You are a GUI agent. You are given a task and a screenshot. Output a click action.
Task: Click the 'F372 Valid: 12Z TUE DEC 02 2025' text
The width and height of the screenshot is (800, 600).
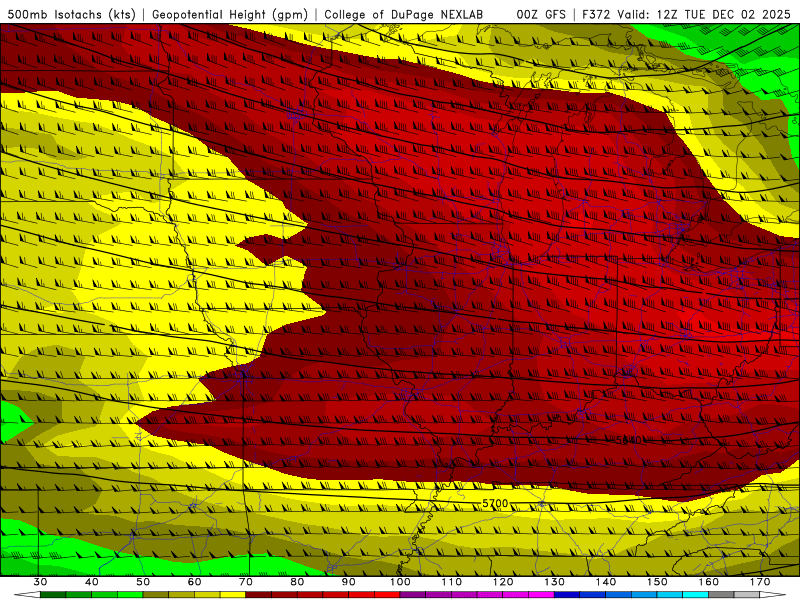click(x=686, y=15)
